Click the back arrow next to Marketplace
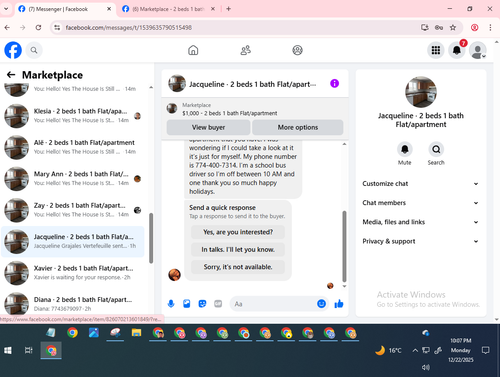 pos(11,75)
